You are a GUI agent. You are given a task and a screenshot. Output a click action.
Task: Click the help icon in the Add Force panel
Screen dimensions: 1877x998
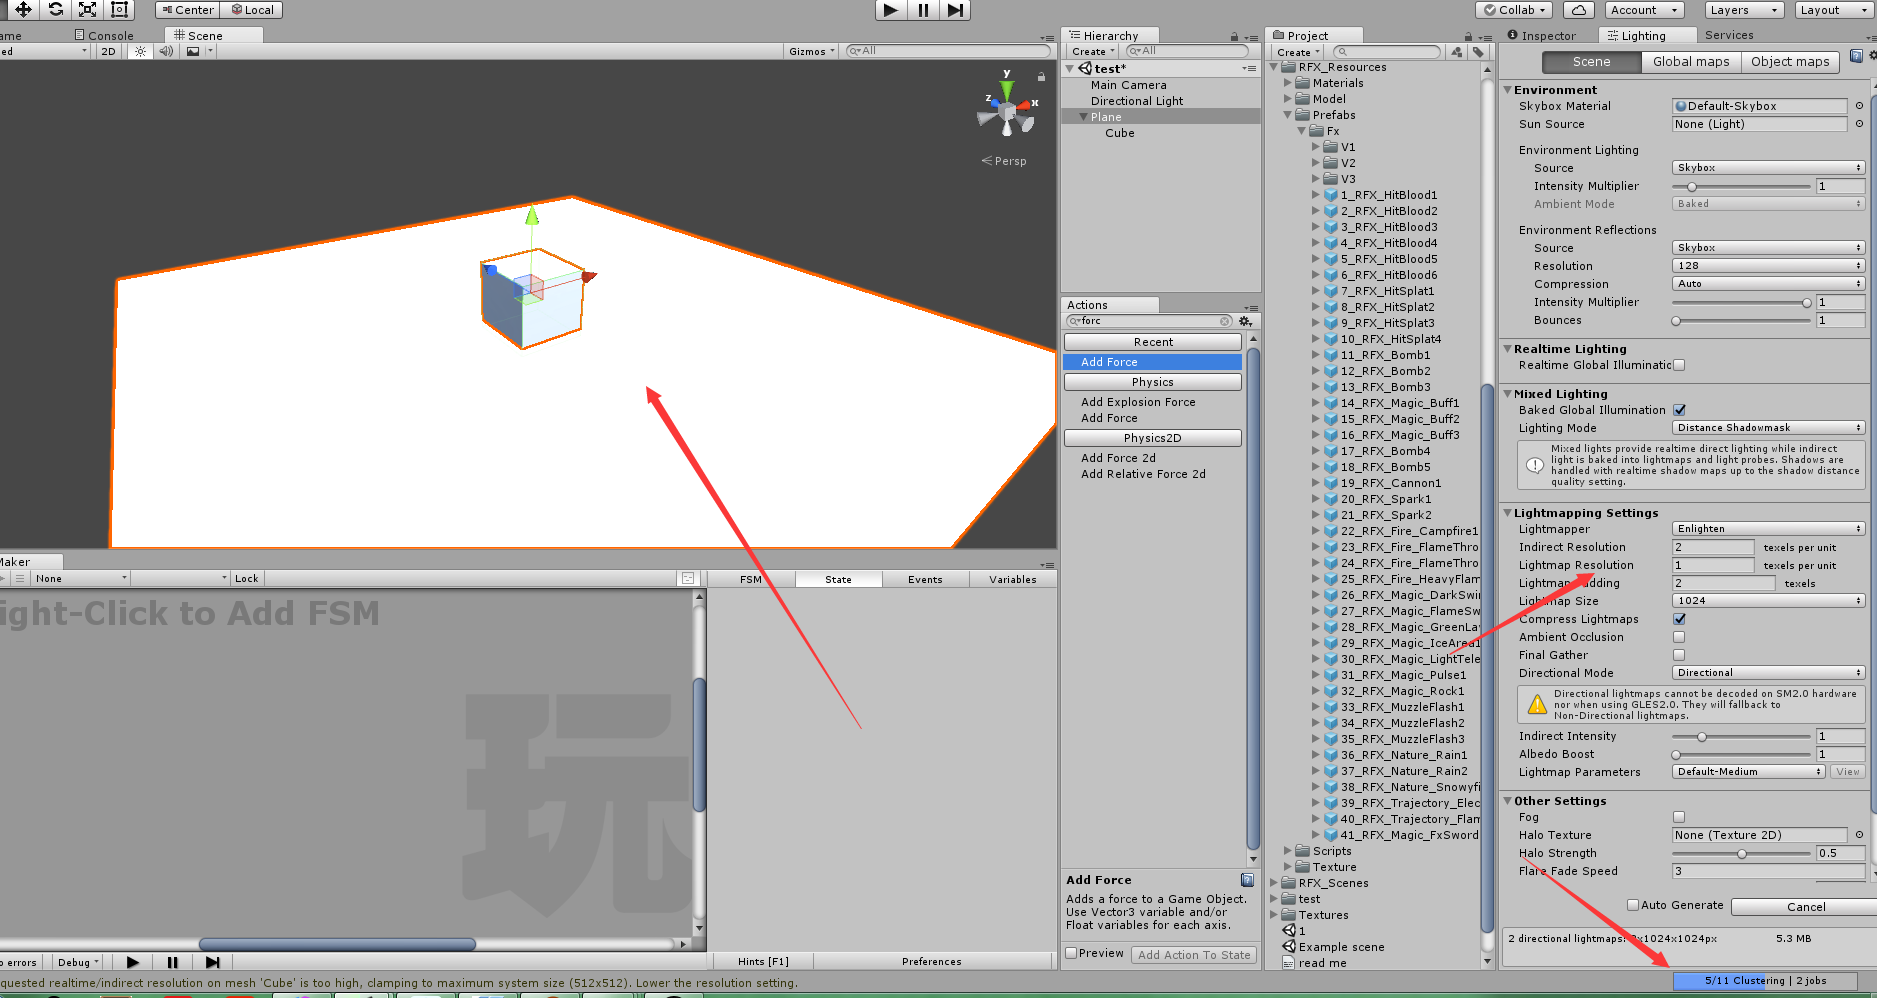point(1246,879)
